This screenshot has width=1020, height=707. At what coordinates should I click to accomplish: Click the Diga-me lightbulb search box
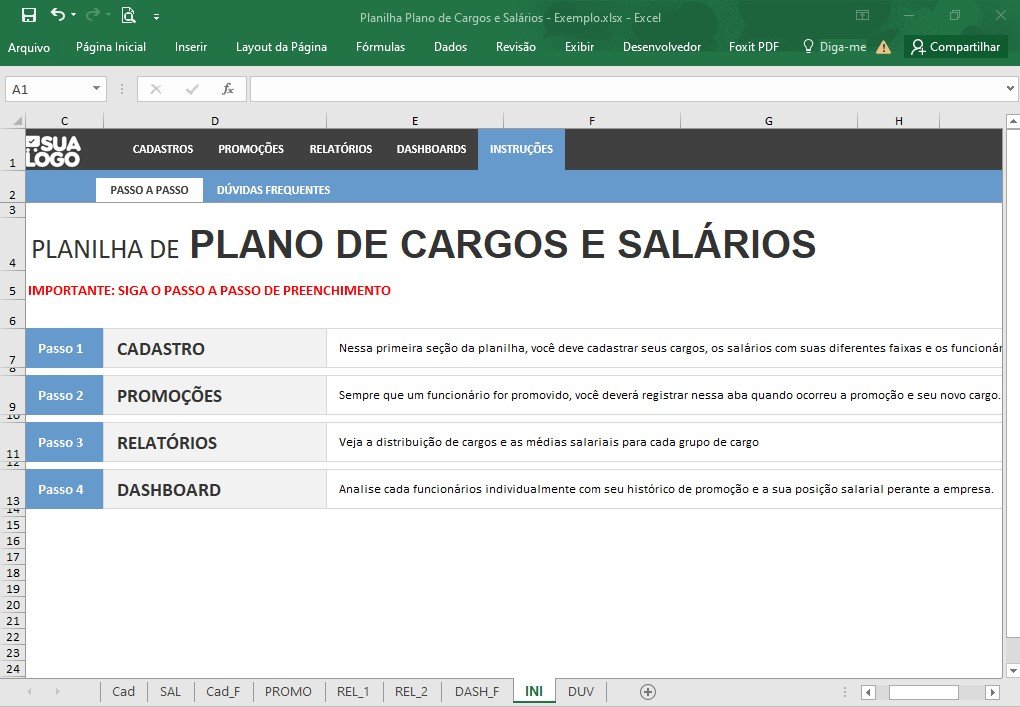coord(835,47)
